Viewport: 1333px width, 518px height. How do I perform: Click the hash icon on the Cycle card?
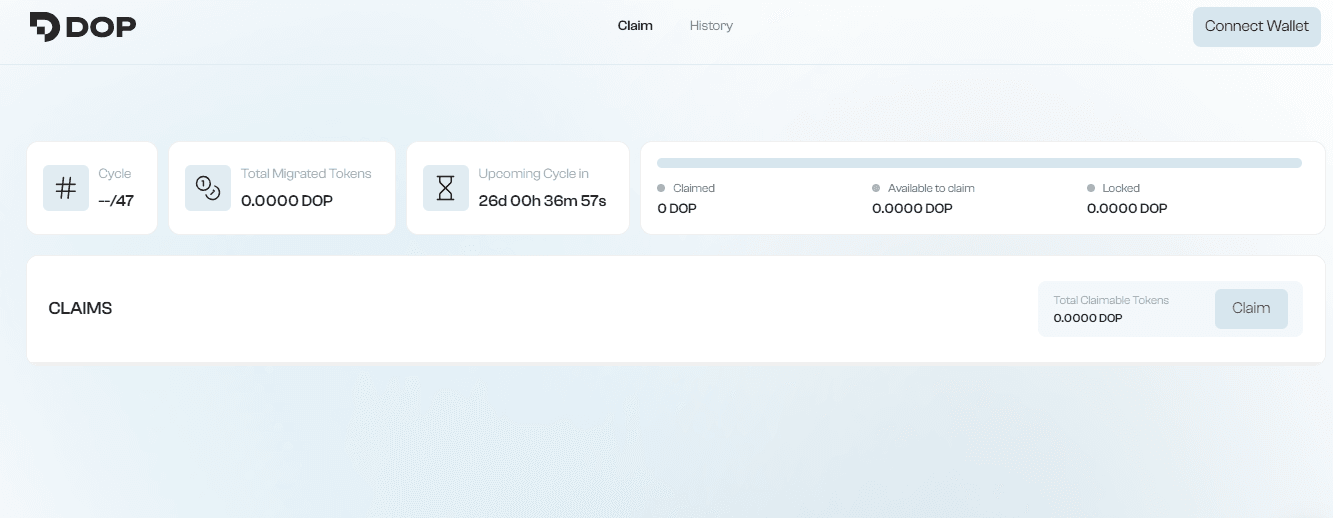coord(66,188)
